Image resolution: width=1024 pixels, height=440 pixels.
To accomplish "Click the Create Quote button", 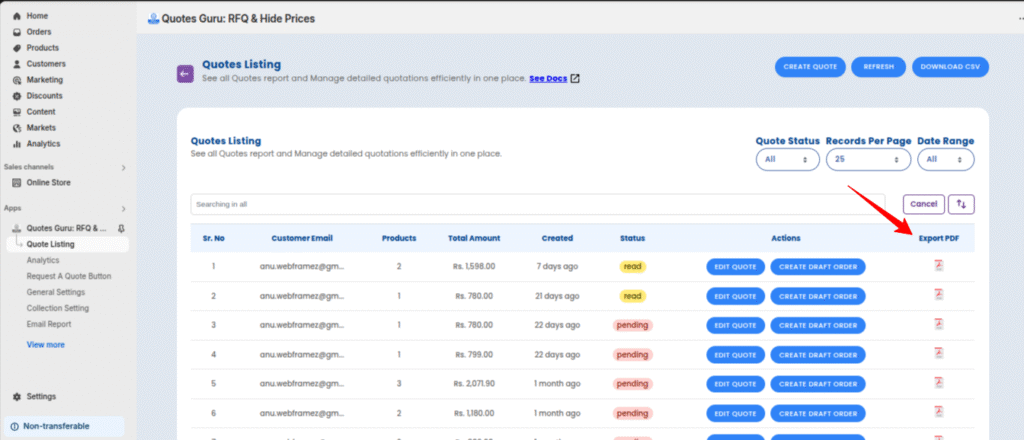I will pos(810,67).
